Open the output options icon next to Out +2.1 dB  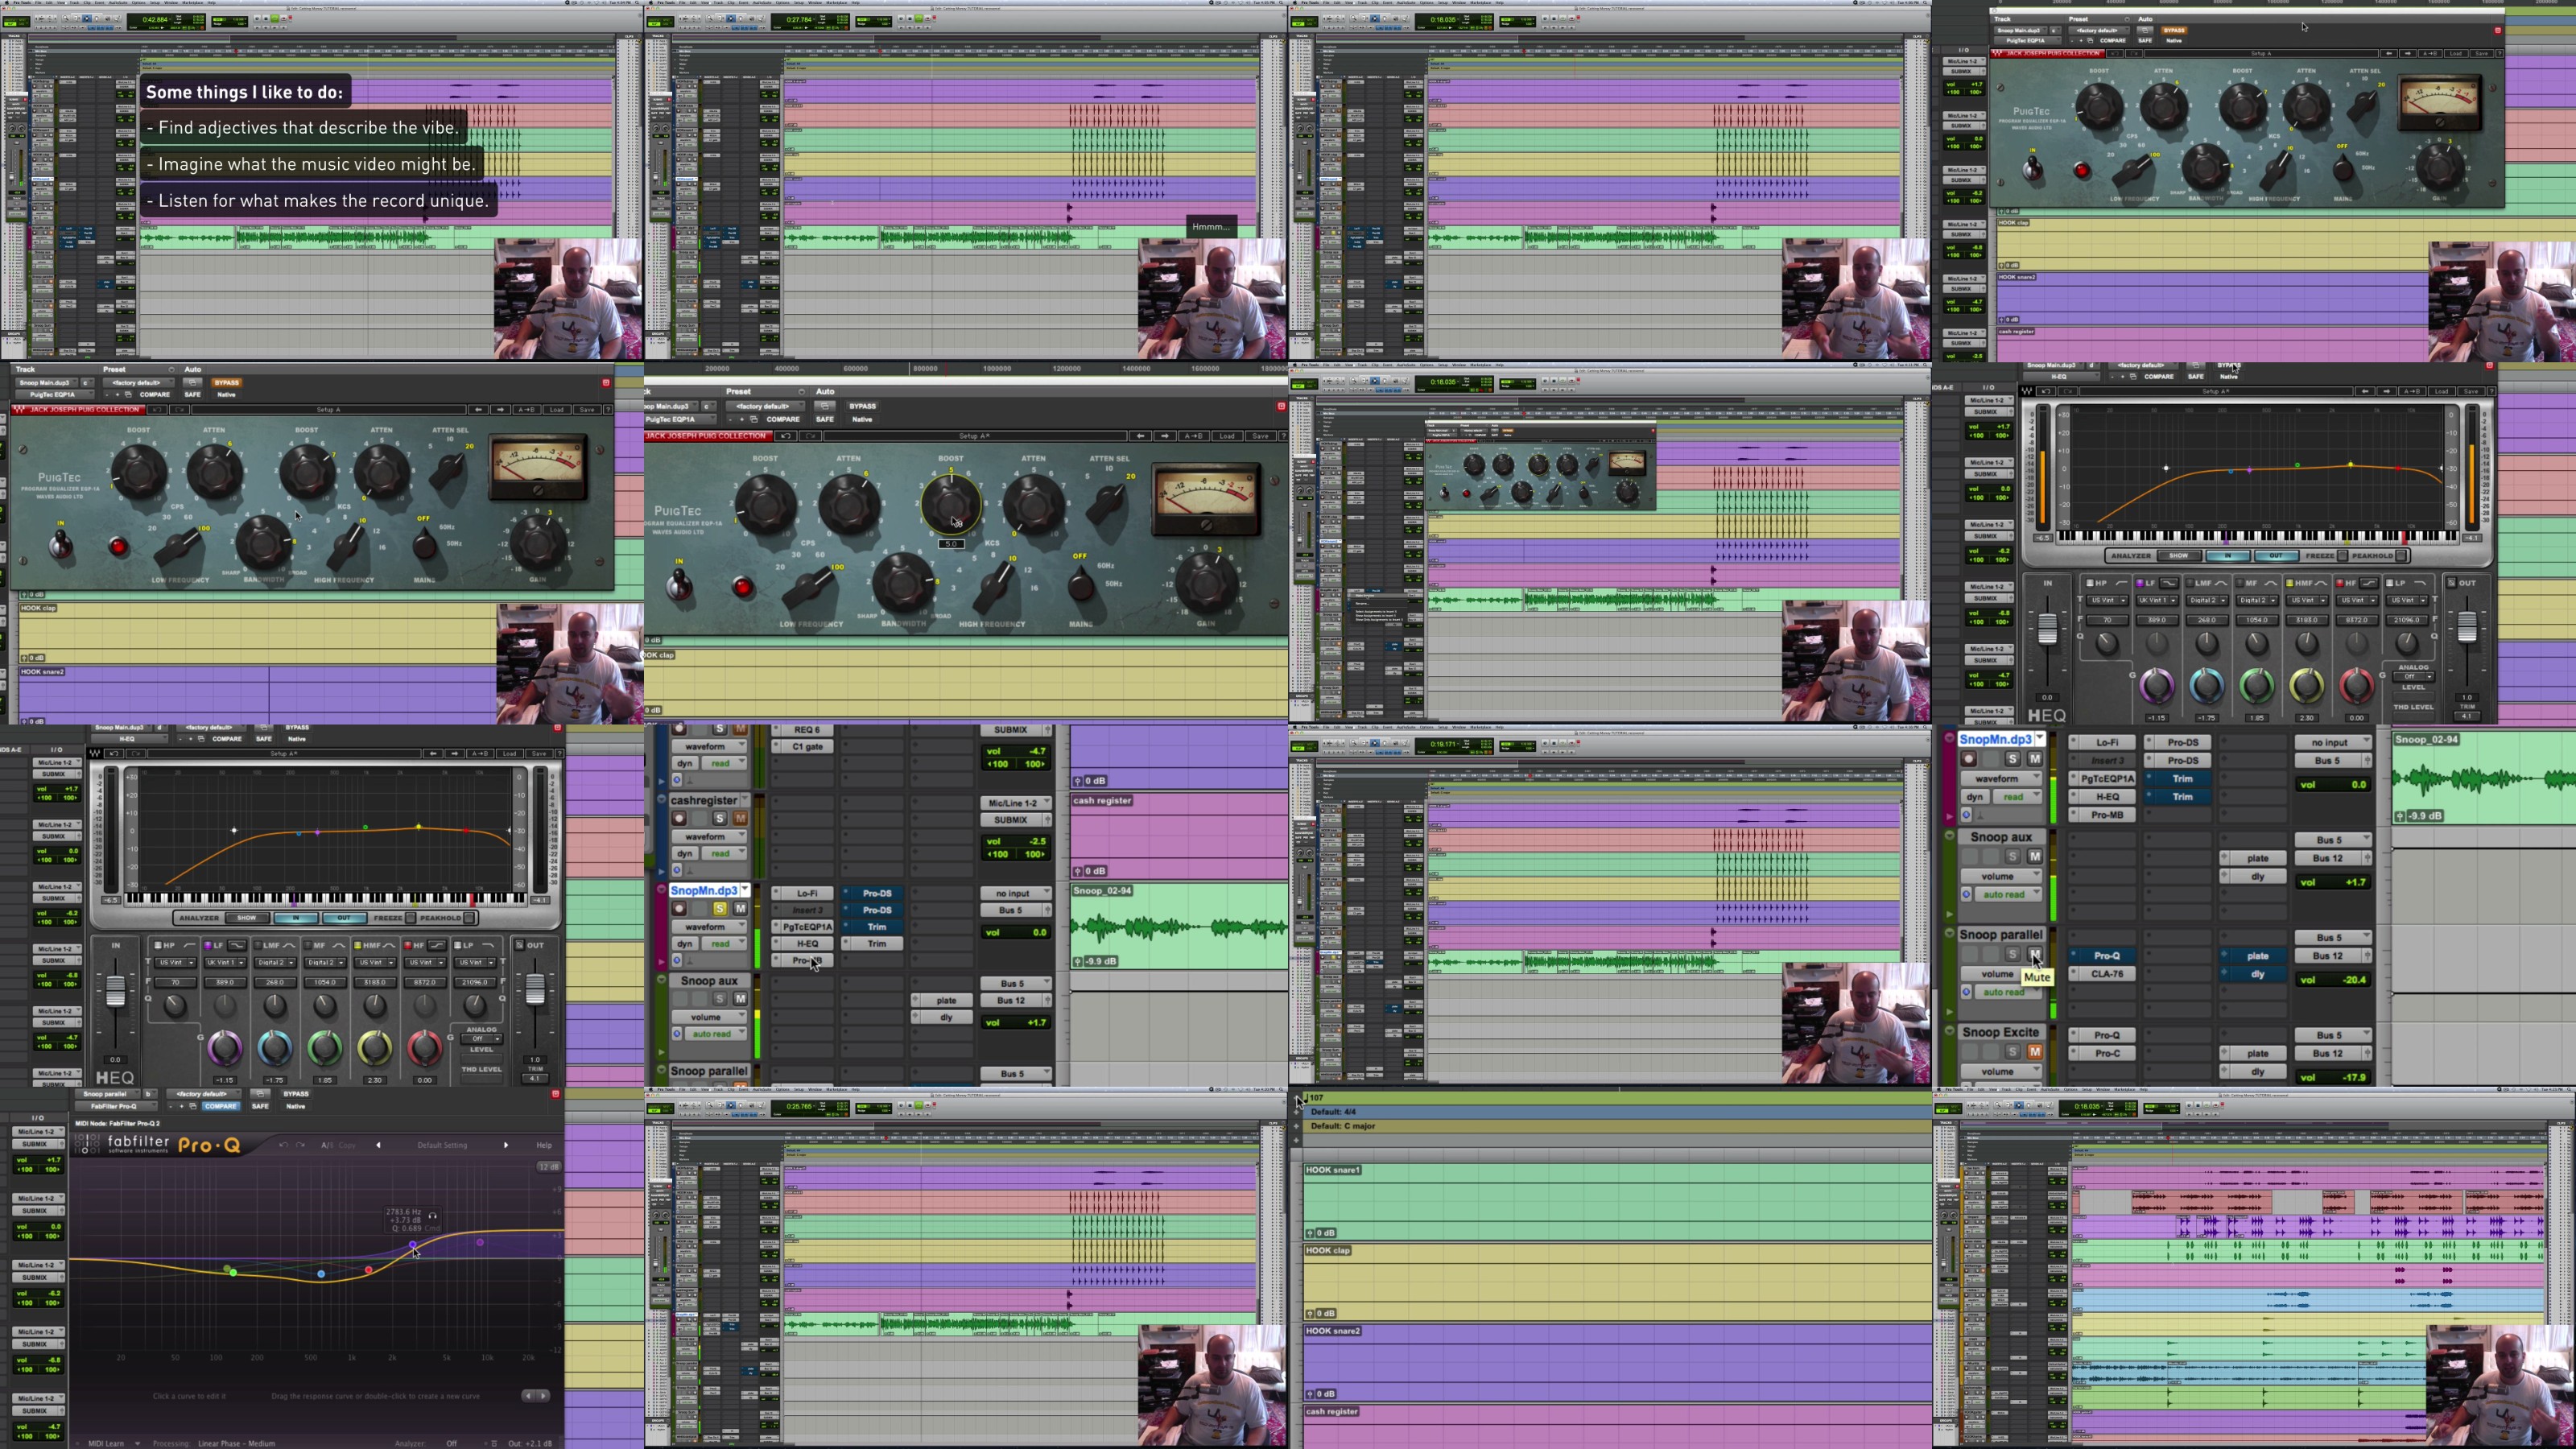pyautogui.click(x=494, y=1443)
